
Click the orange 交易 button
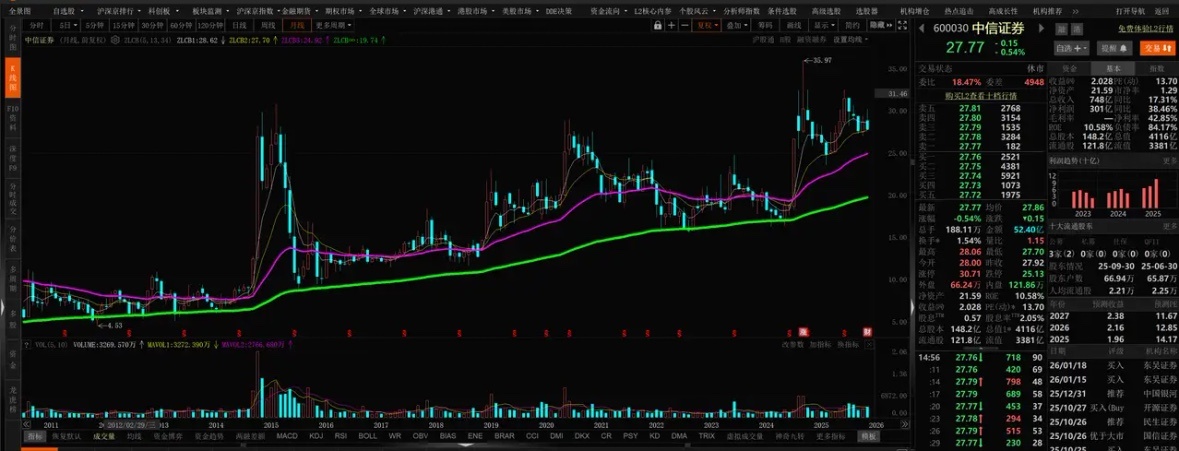[1156, 47]
